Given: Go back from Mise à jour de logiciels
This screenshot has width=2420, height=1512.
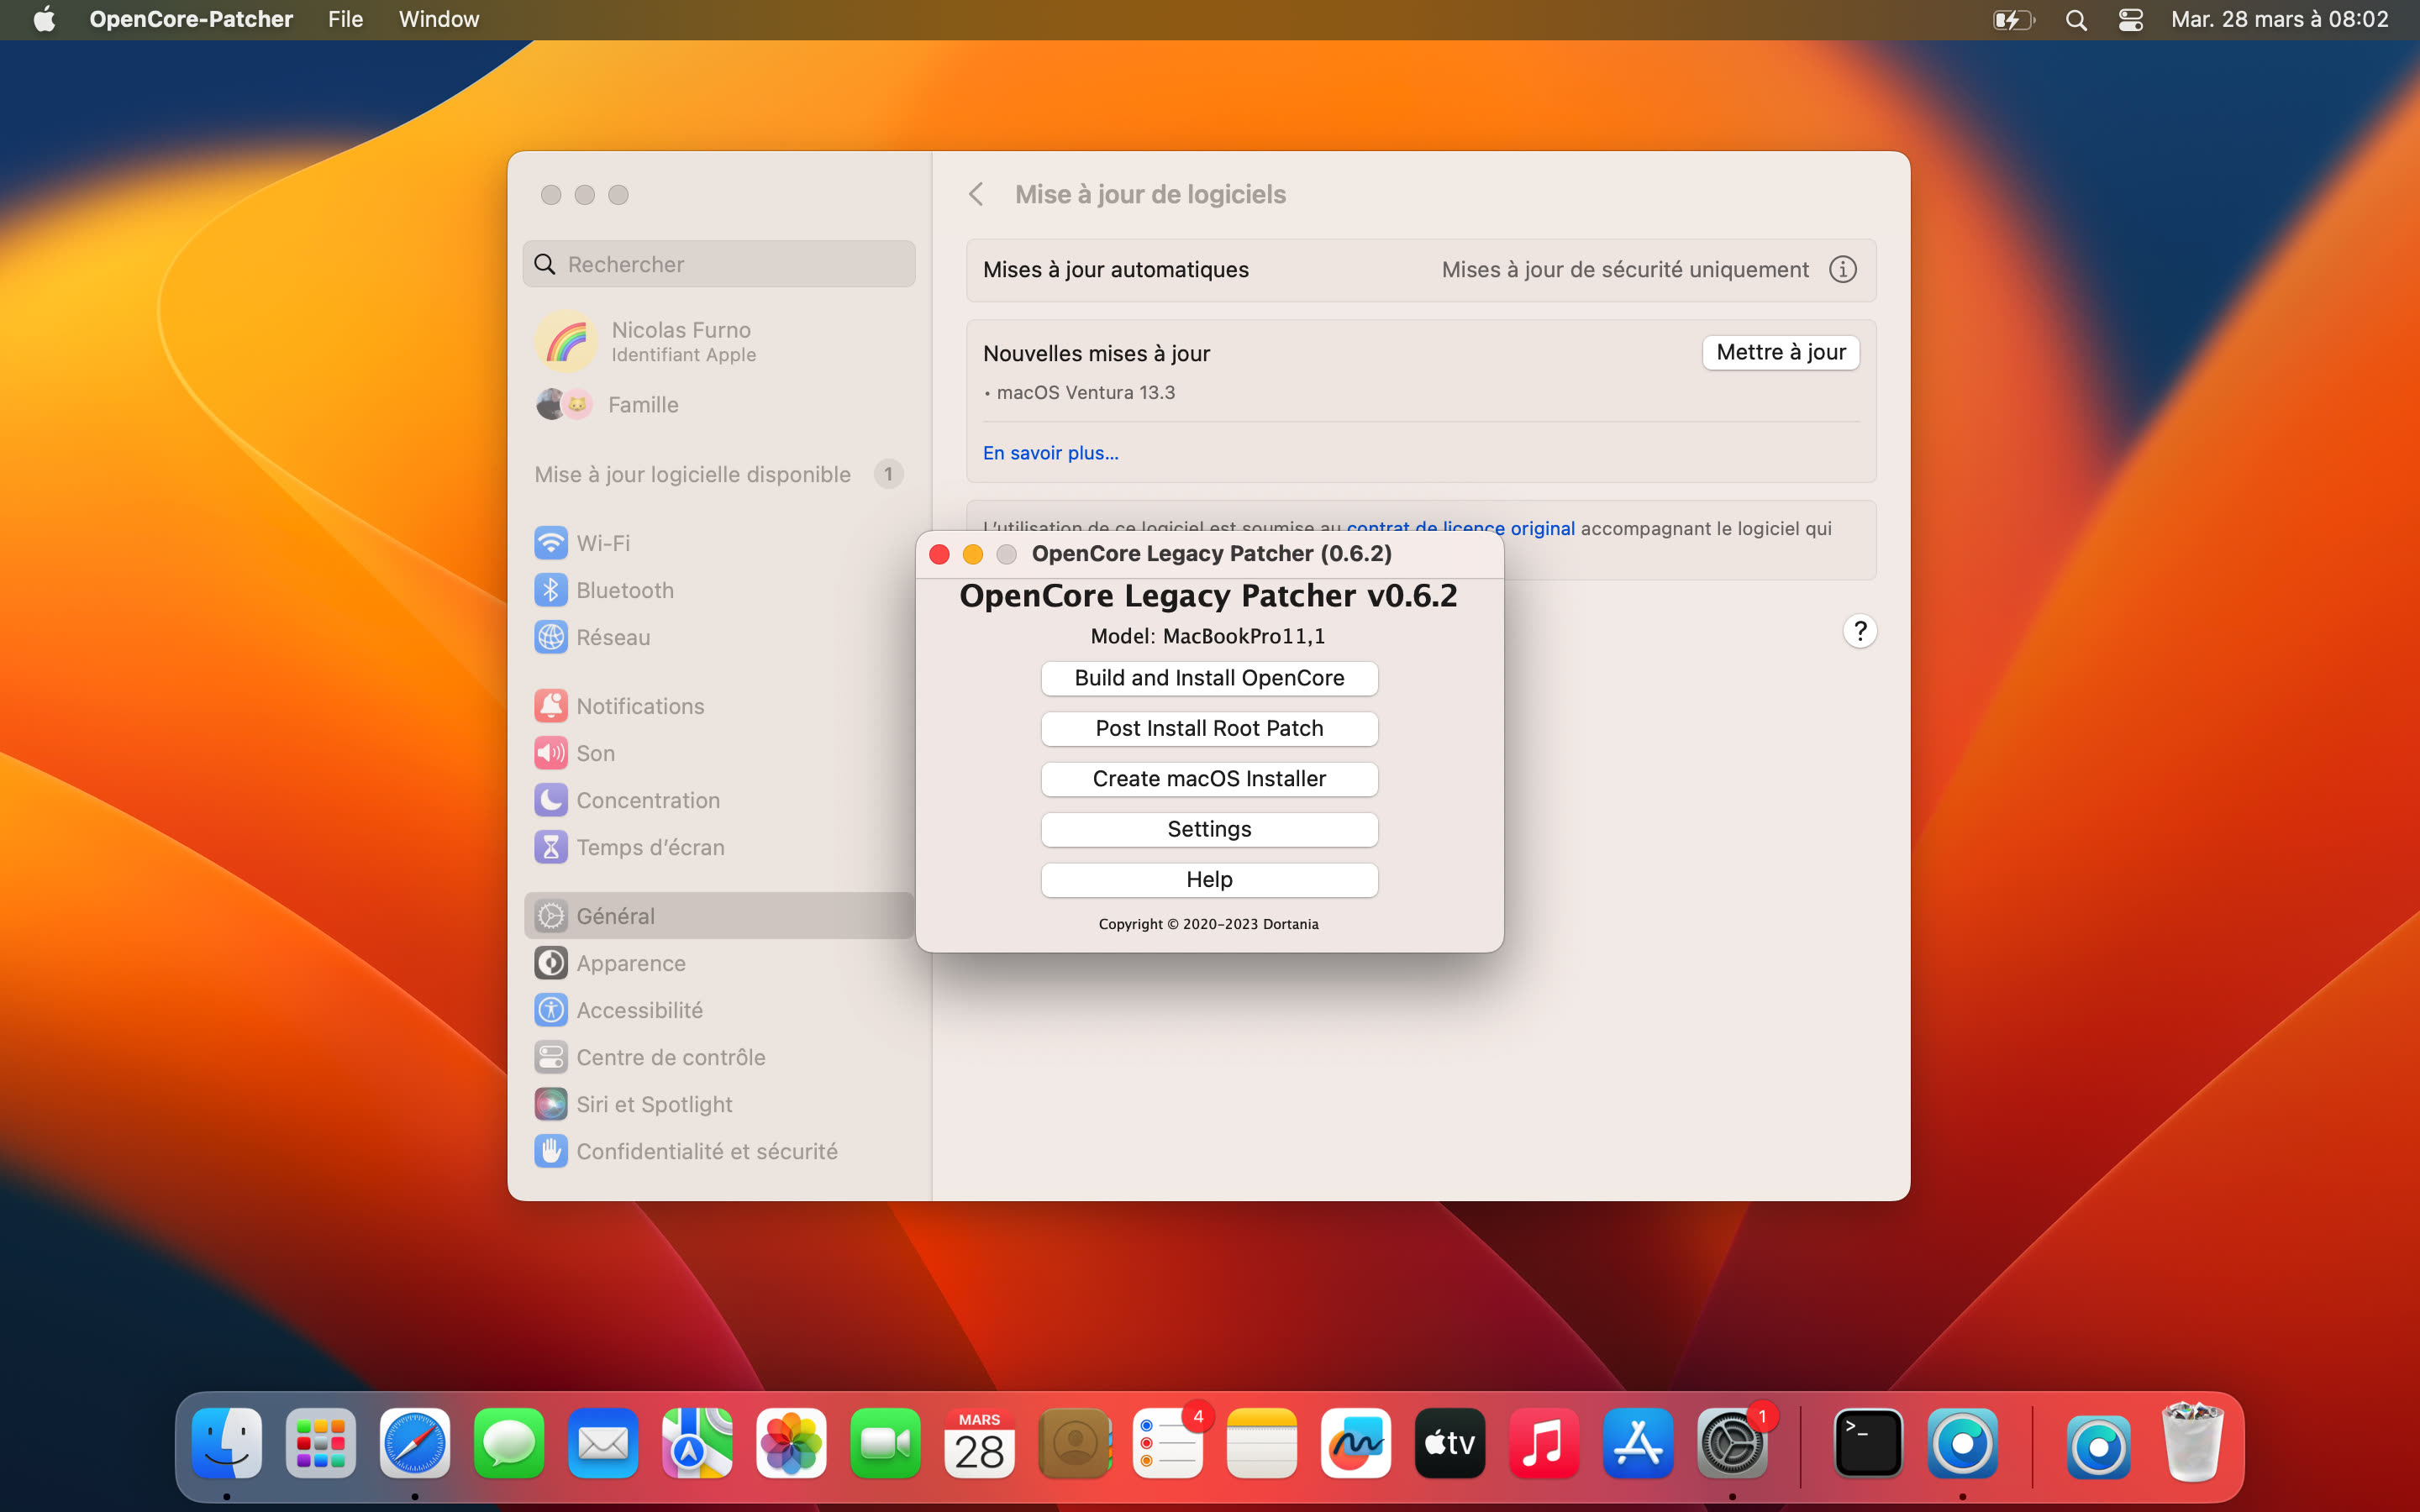Looking at the screenshot, I should (976, 194).
